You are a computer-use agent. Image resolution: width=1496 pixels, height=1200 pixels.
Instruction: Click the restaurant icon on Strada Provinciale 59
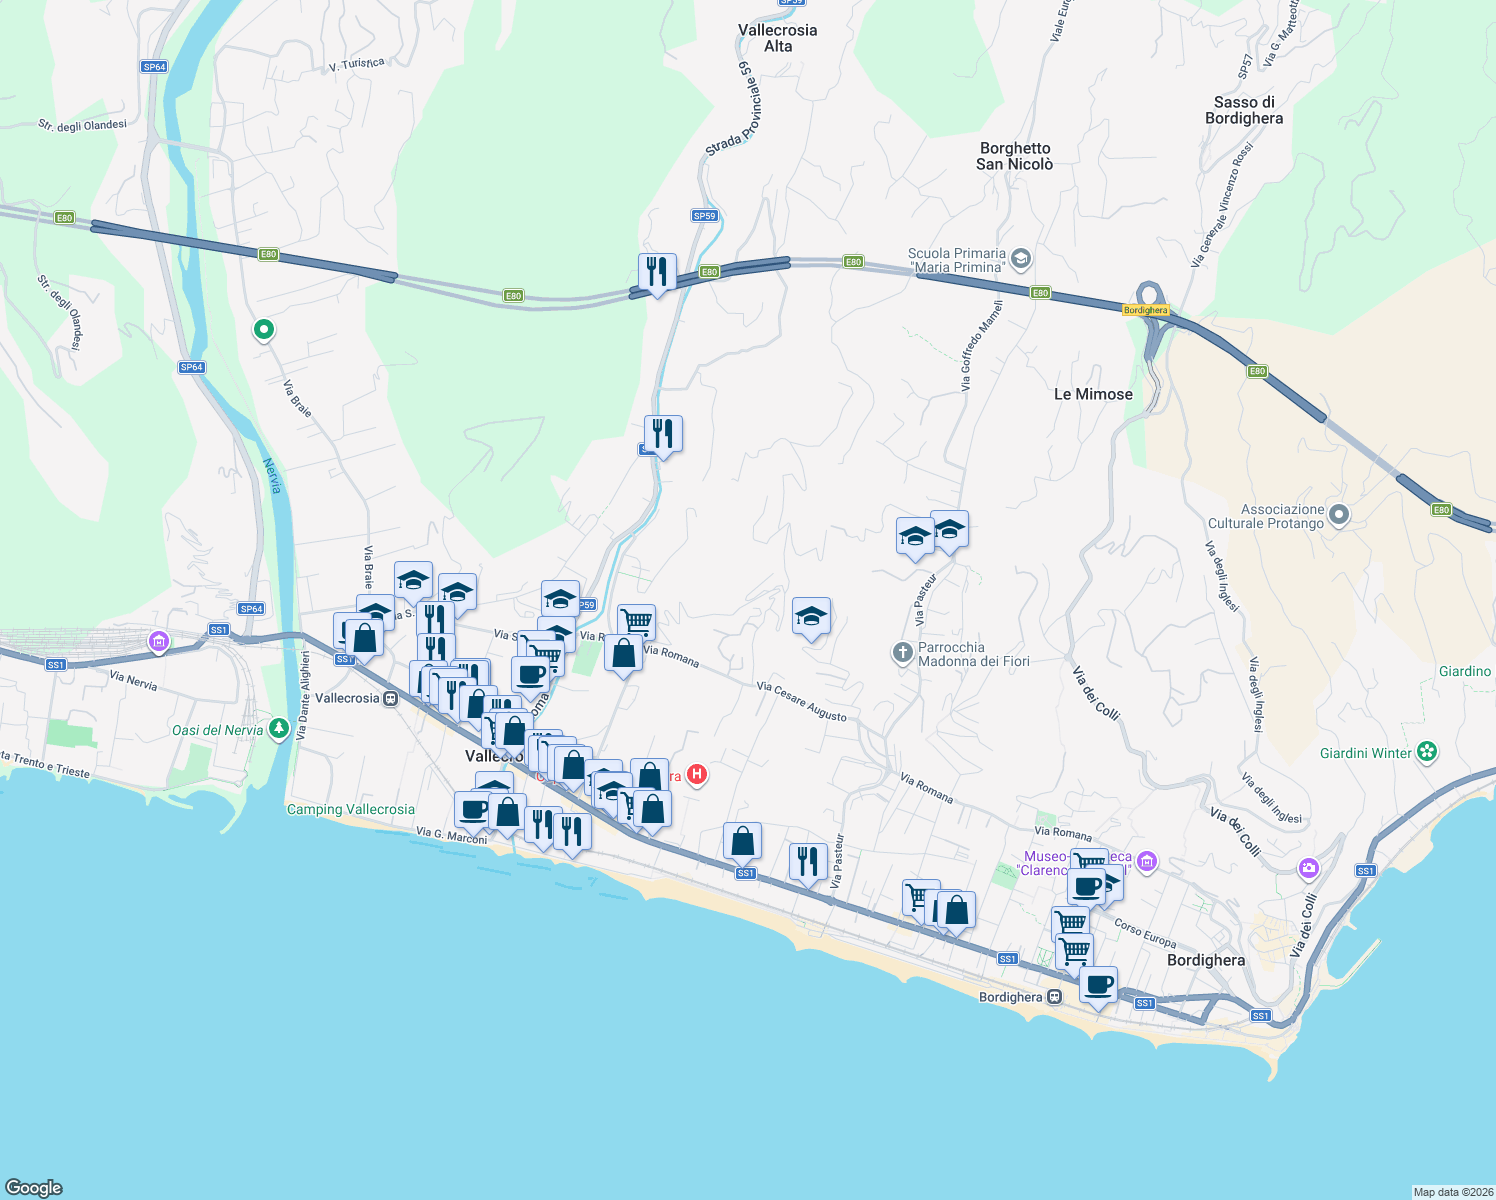coord(662,432)
